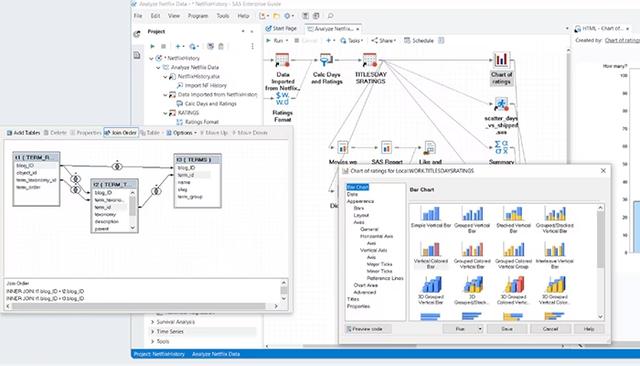Open the Edit menu
This screenshot has height=366, width=640.
[x=155, y=16]
